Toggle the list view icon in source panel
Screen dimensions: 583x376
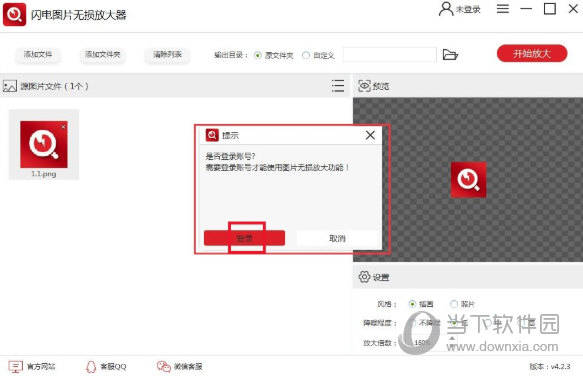(x=338, y=86)
